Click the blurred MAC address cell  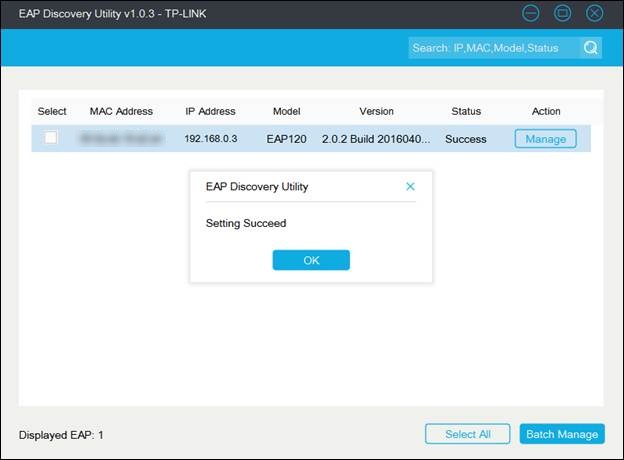121,139
